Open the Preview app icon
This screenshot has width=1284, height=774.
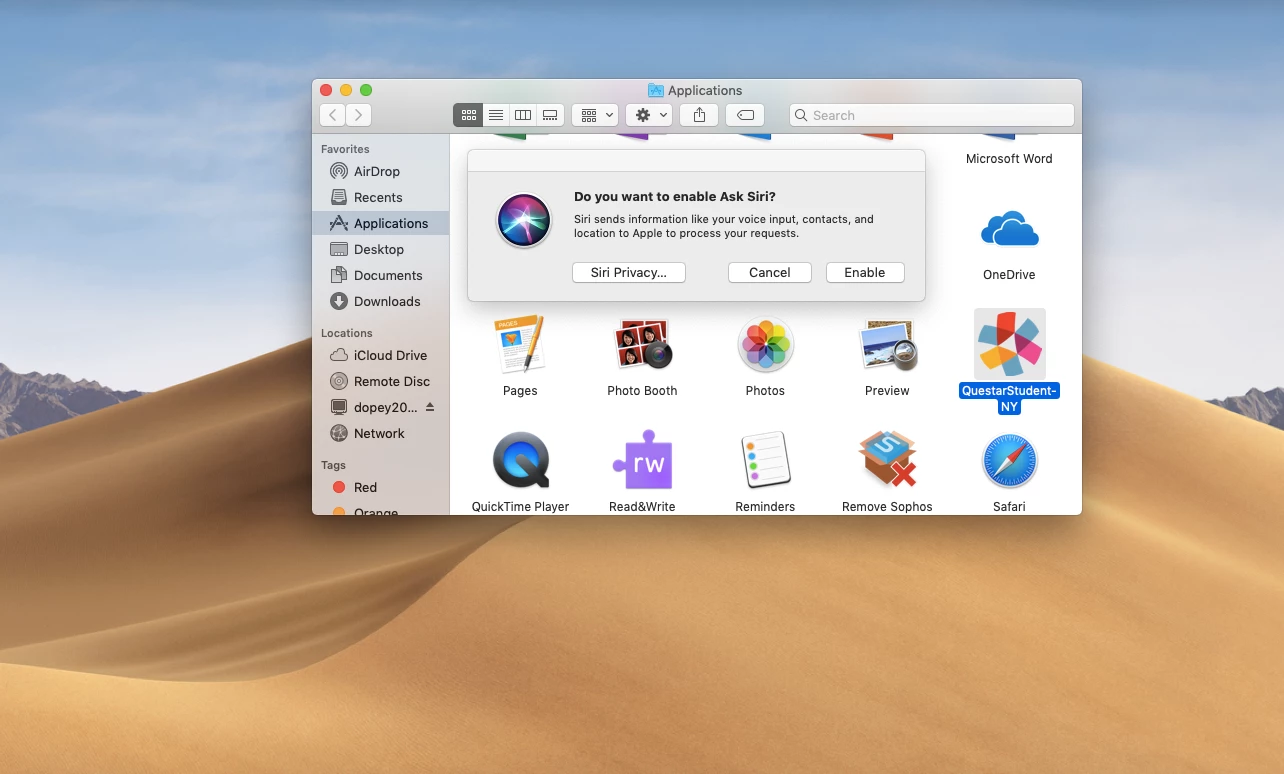click(887, 345)
